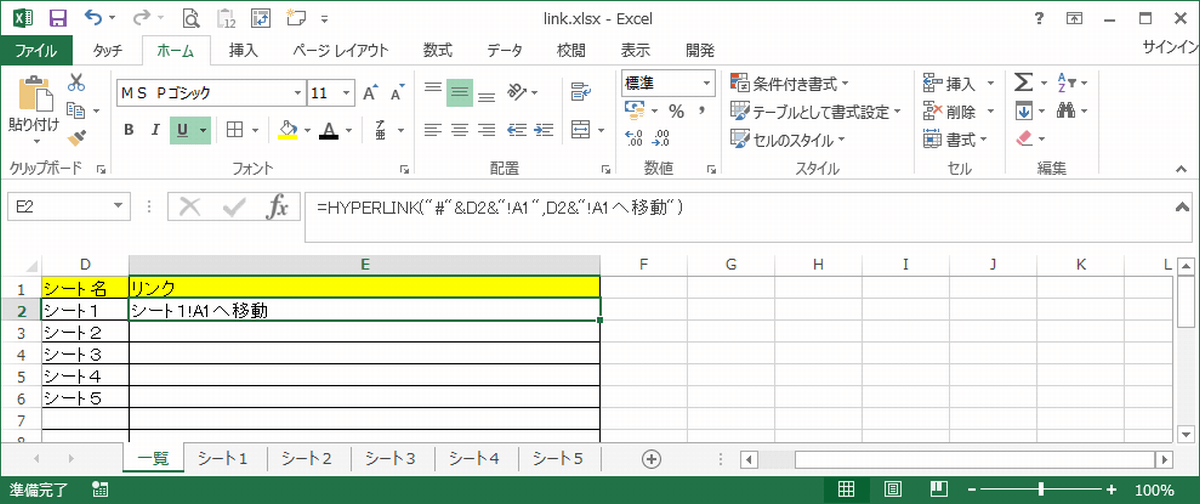This screenshot has height=504, width=1200.
Task: Click the Find & Select binoculars icon
Action: 1066,110
